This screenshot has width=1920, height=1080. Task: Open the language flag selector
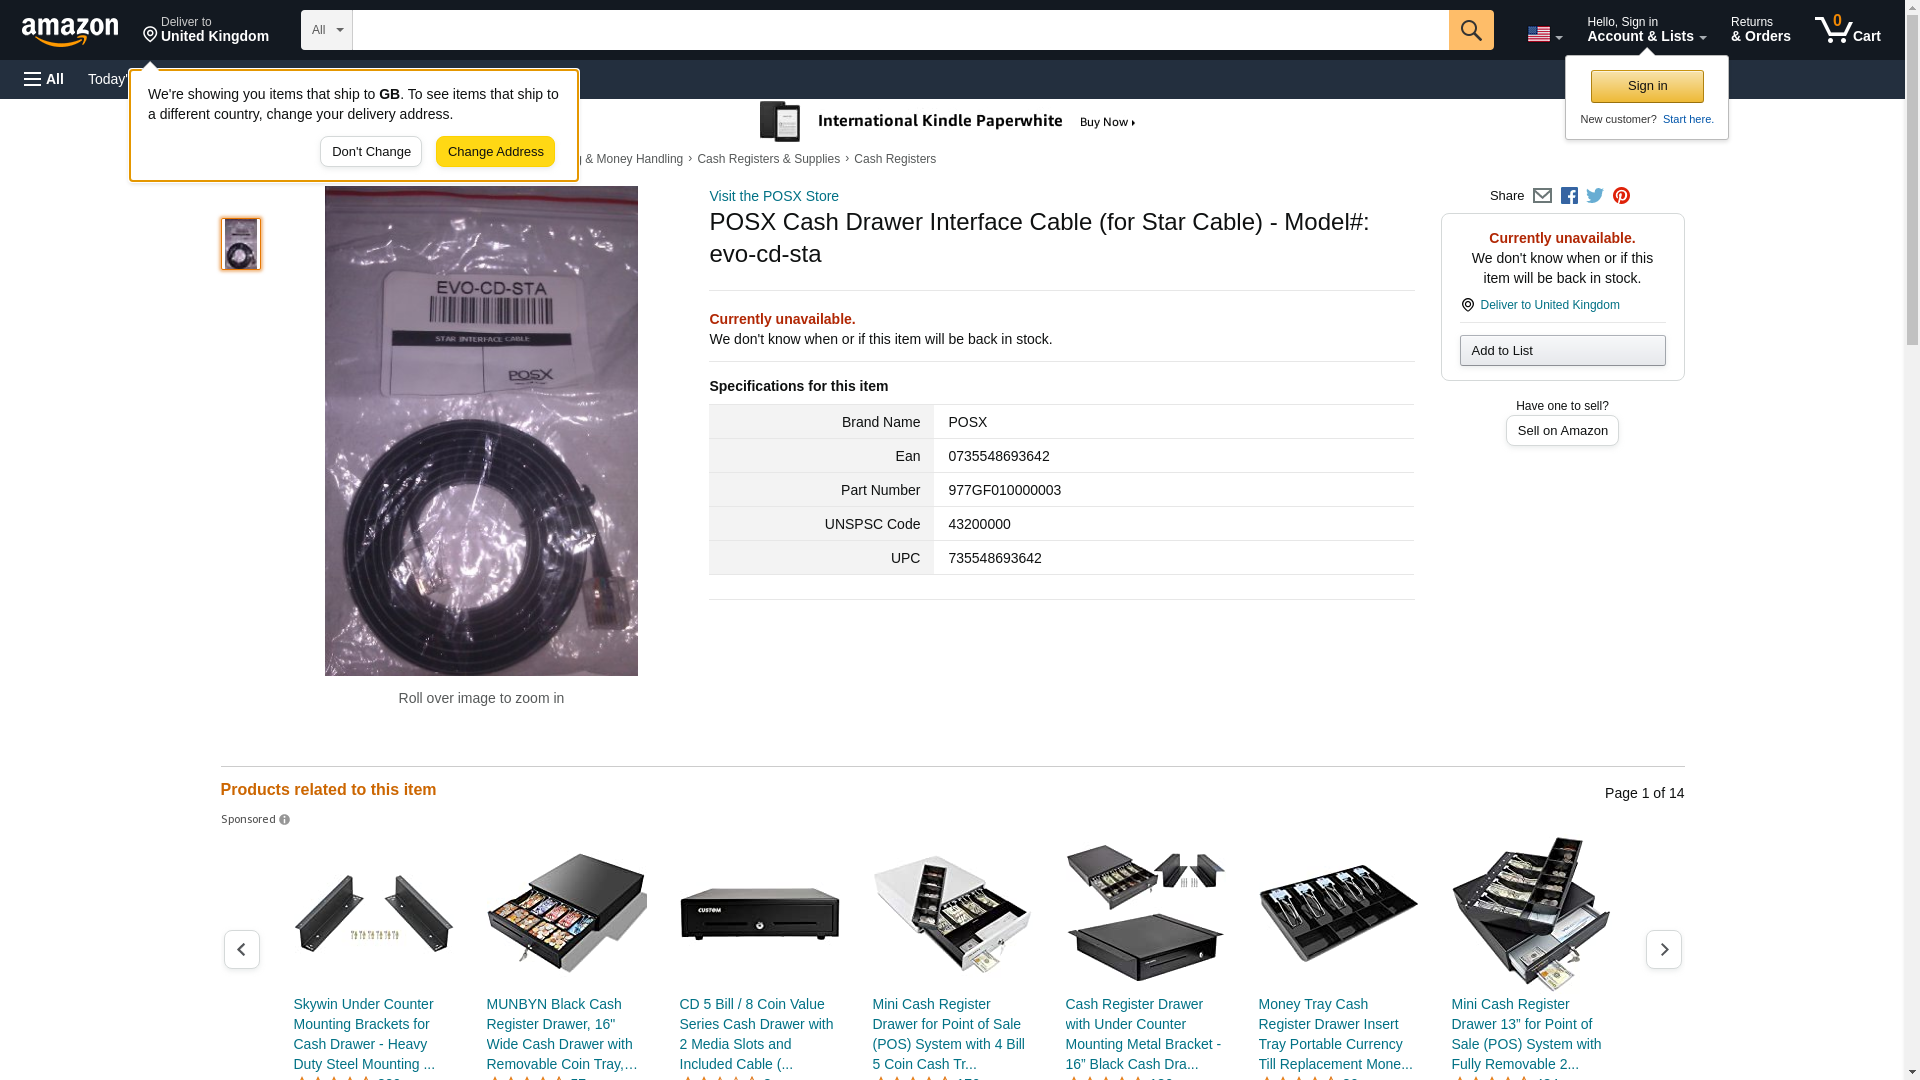(x=1544, y=34)
